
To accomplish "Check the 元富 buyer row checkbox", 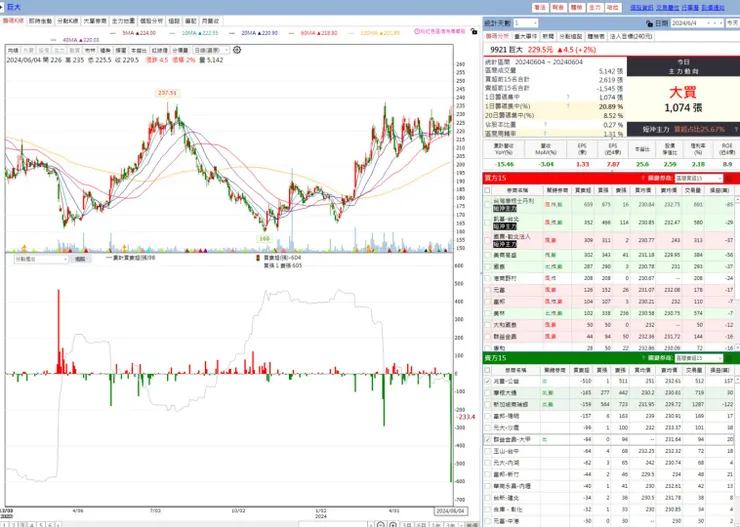I will point(487,290).
